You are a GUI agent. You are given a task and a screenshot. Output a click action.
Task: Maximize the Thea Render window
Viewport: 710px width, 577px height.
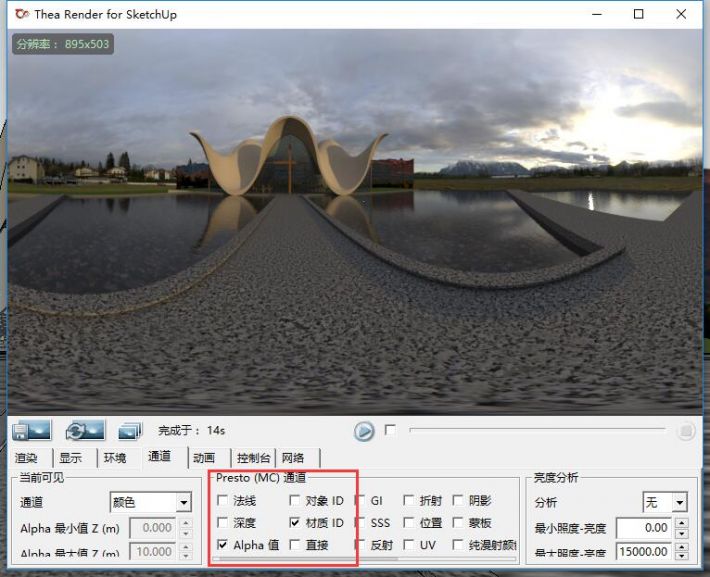tap(638, 14)
